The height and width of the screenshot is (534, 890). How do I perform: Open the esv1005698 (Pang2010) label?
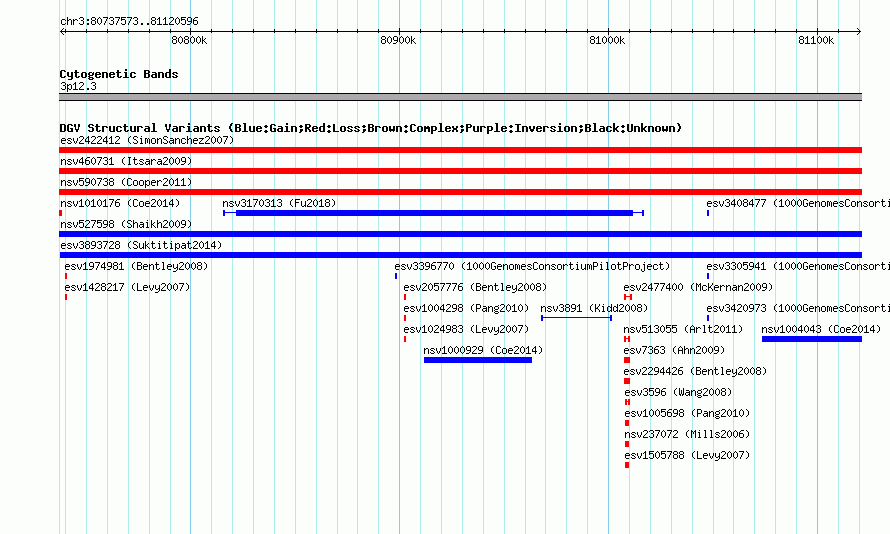(x=687, y=413)
